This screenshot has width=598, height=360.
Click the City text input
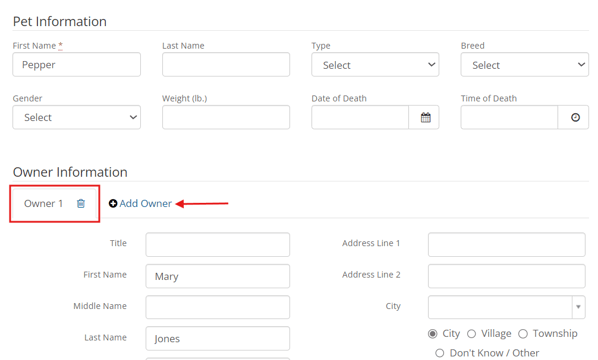(500, 307)
